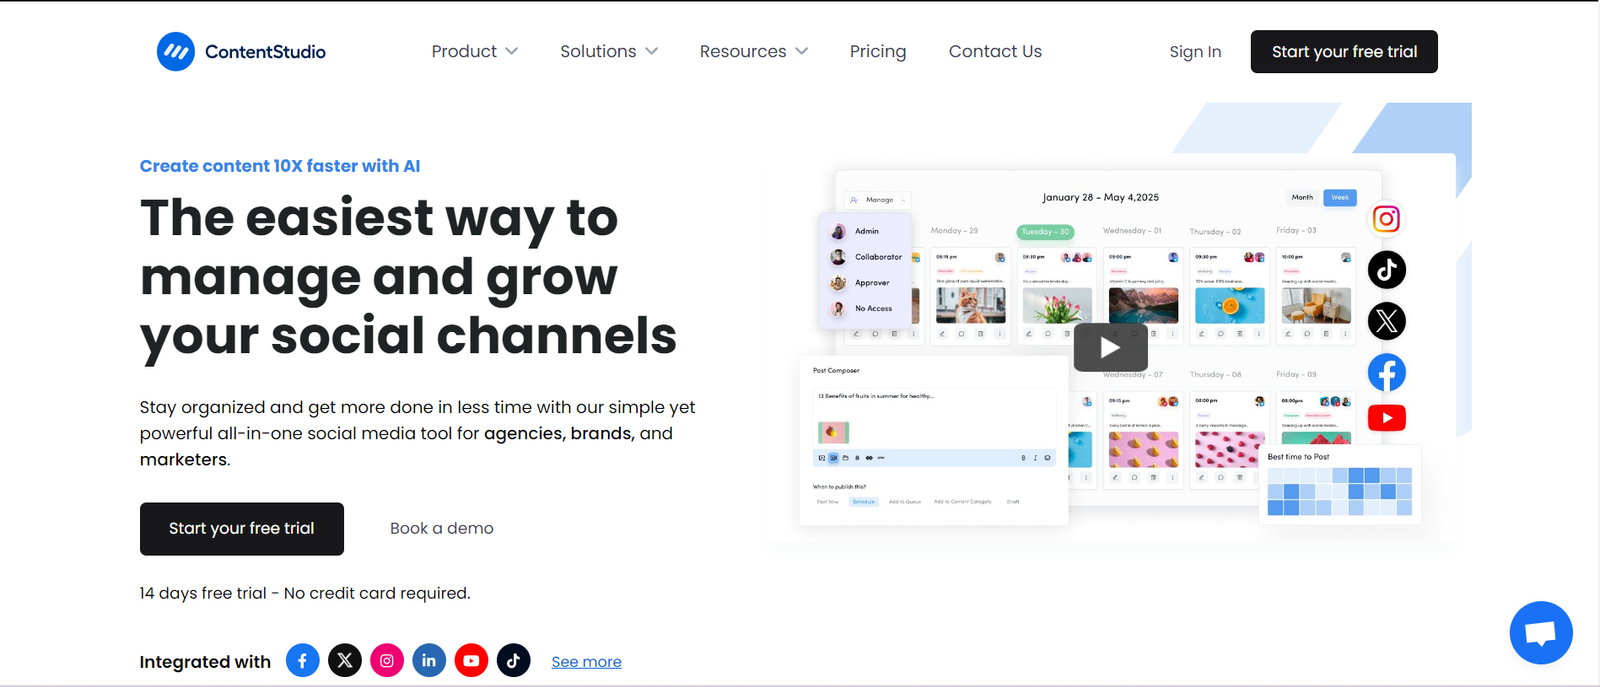Click the ContentStudio logo icon

[x=176, y=52]
